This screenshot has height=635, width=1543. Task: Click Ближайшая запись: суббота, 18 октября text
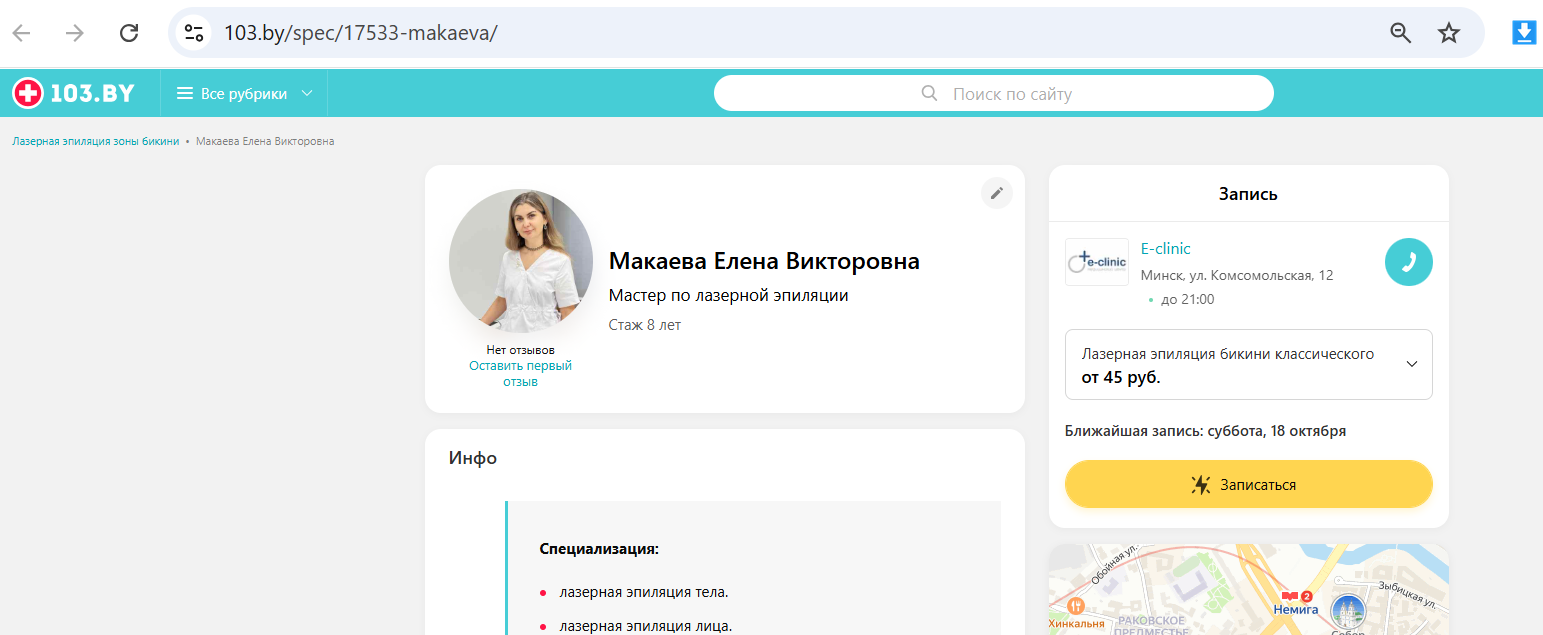(1206, 431)
